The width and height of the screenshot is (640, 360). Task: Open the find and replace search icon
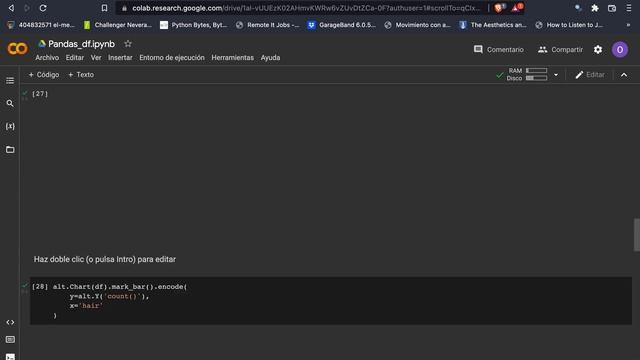coord(10,103)
